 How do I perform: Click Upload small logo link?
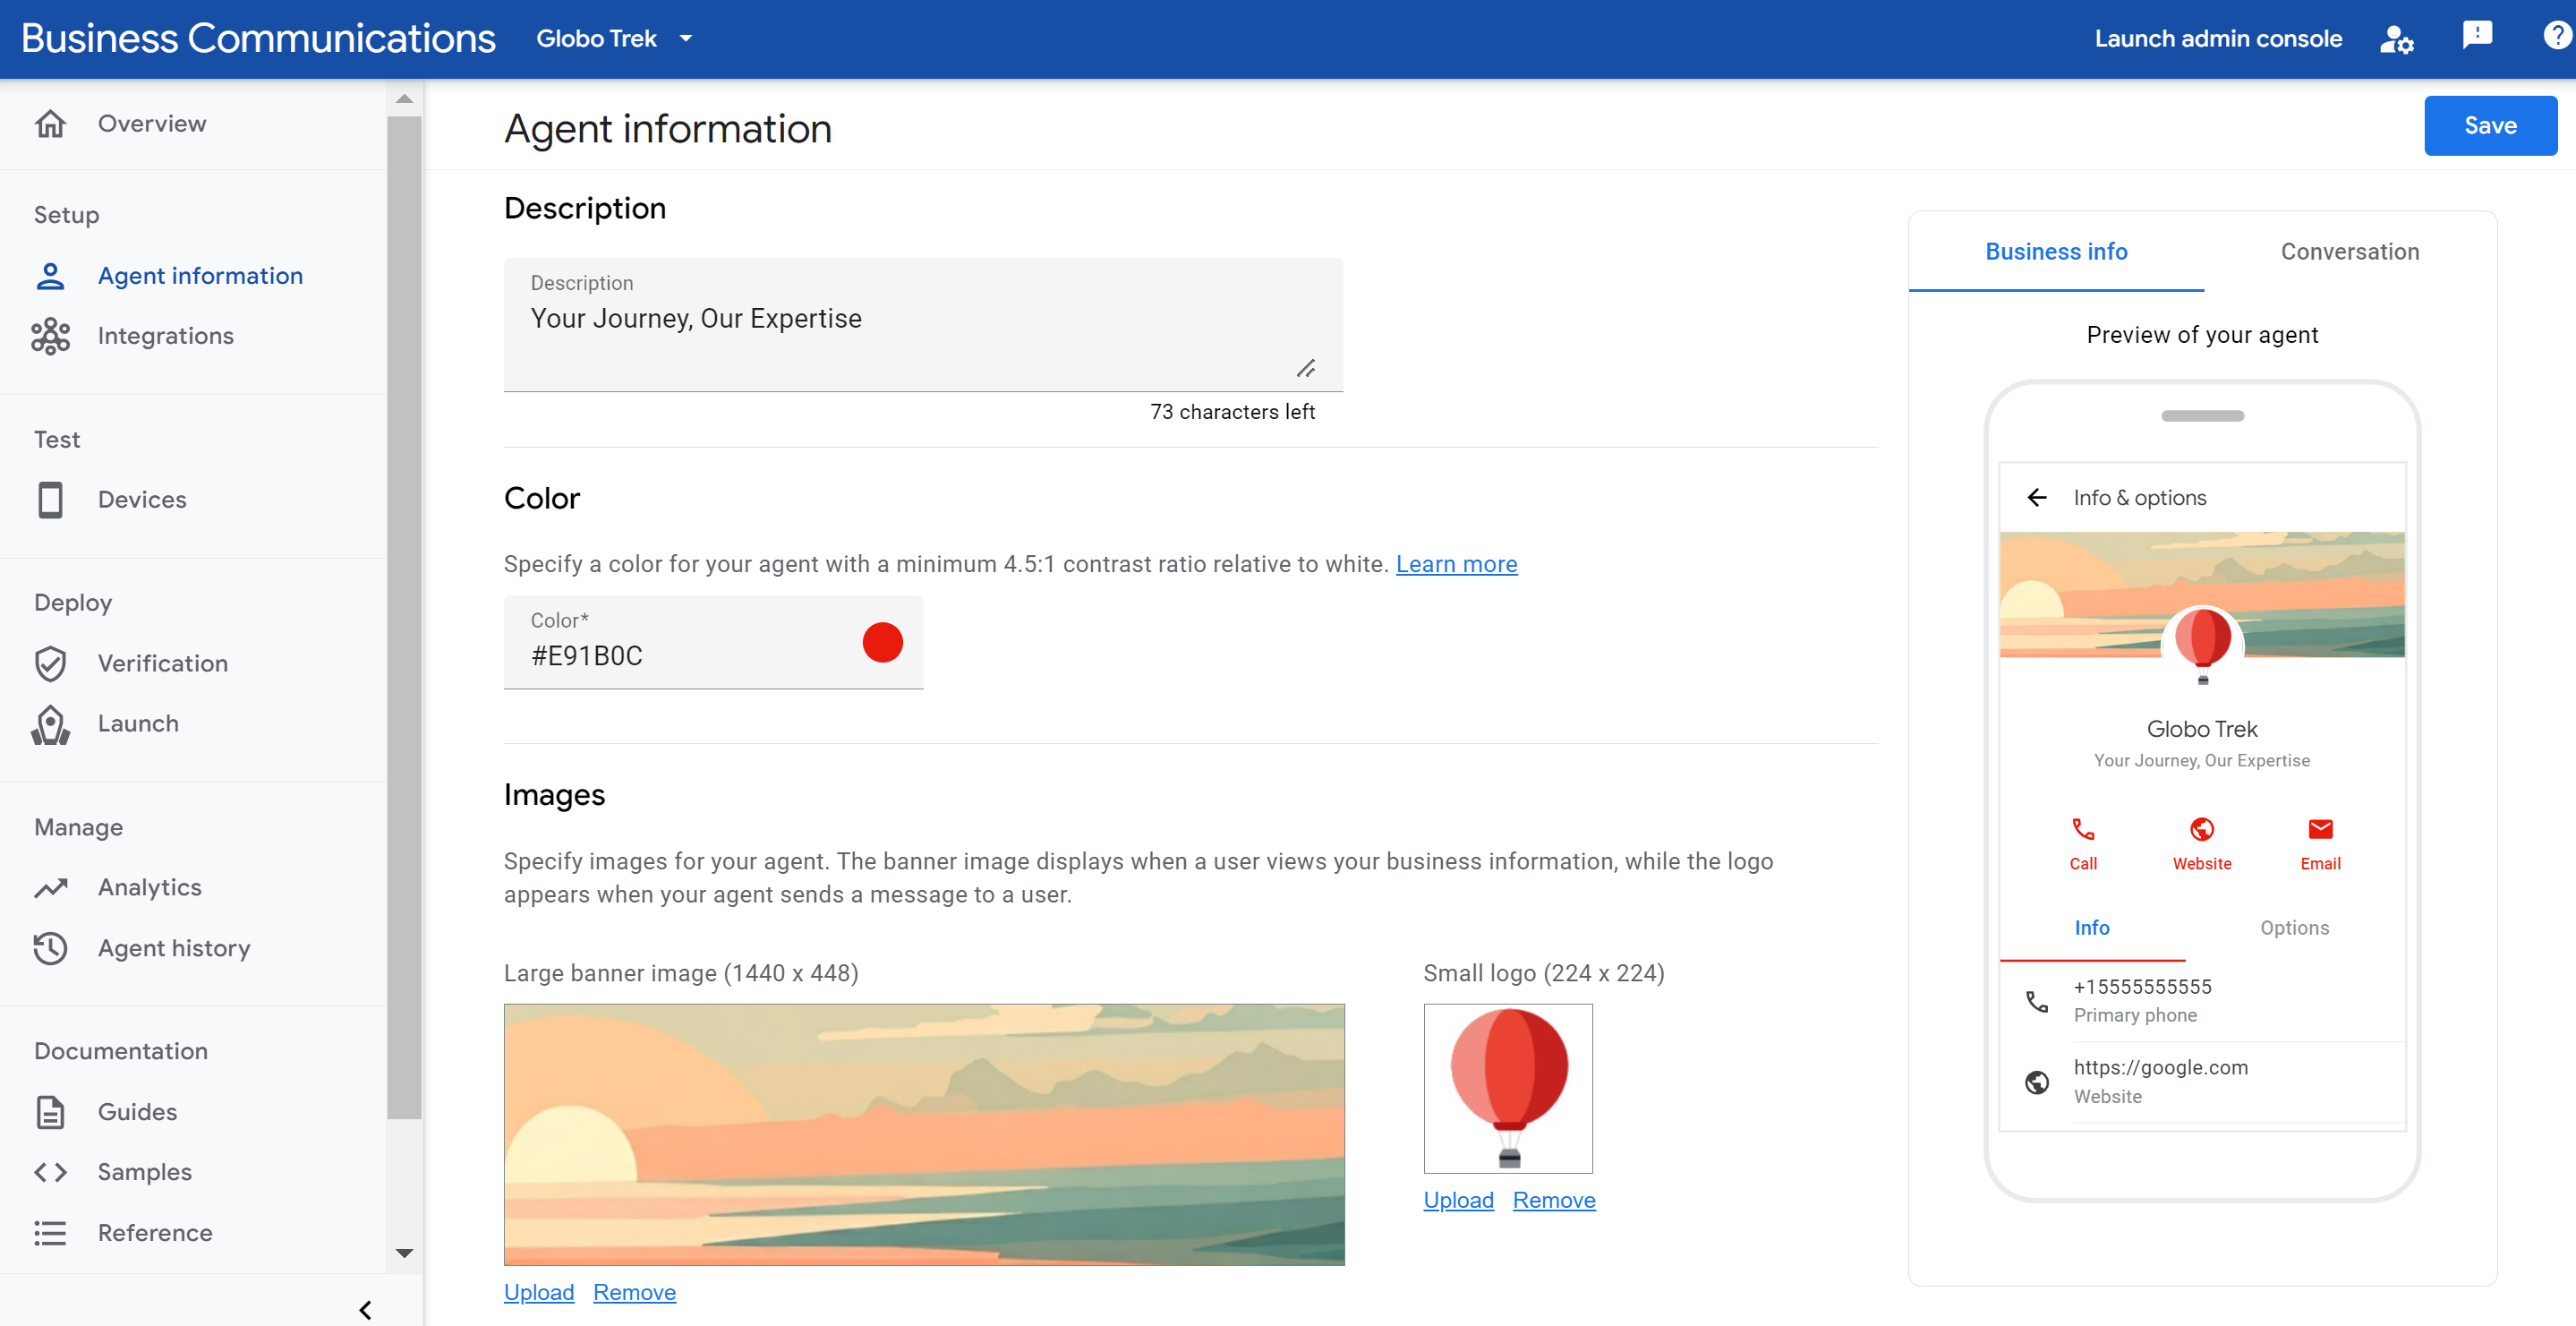coord(1457,1199)
